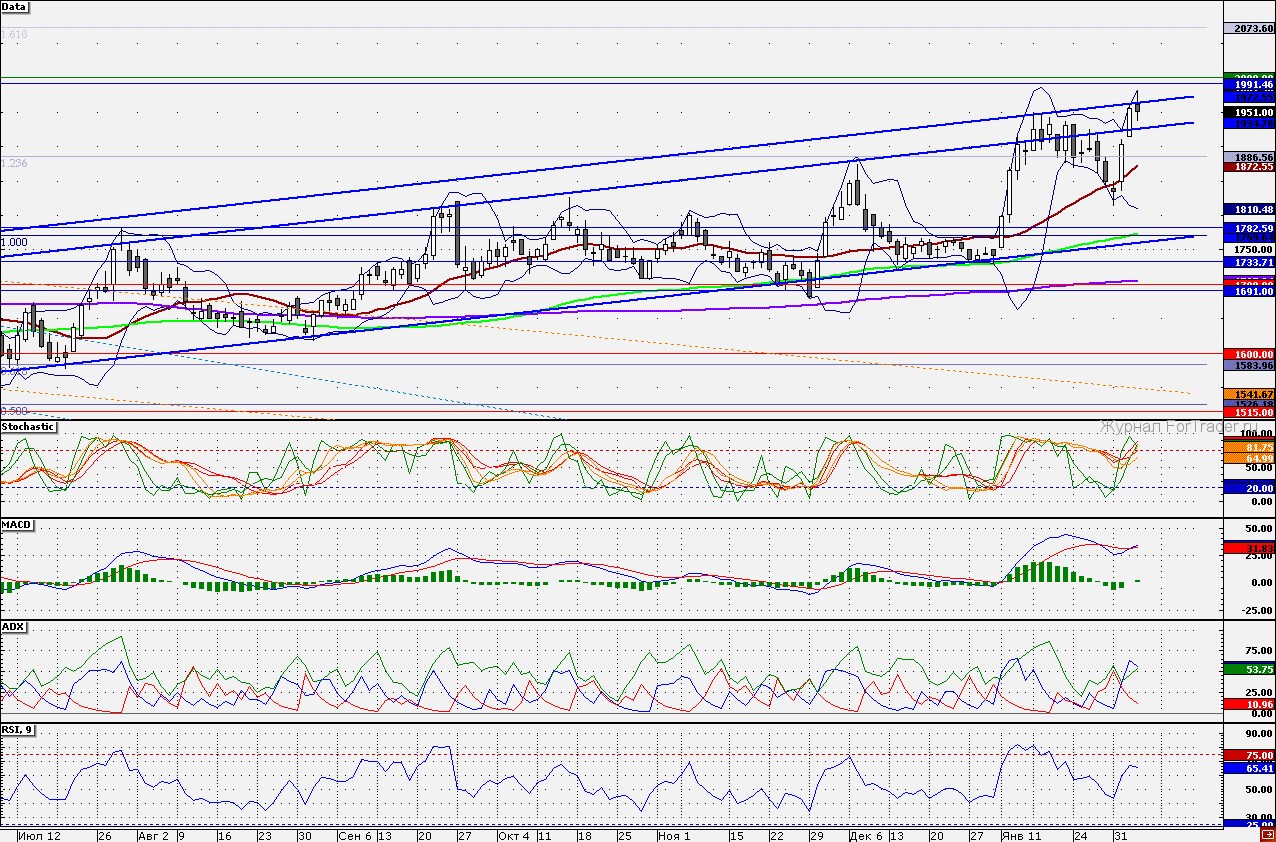Click the orange 1541.67 price tag

coord(1249,394)
